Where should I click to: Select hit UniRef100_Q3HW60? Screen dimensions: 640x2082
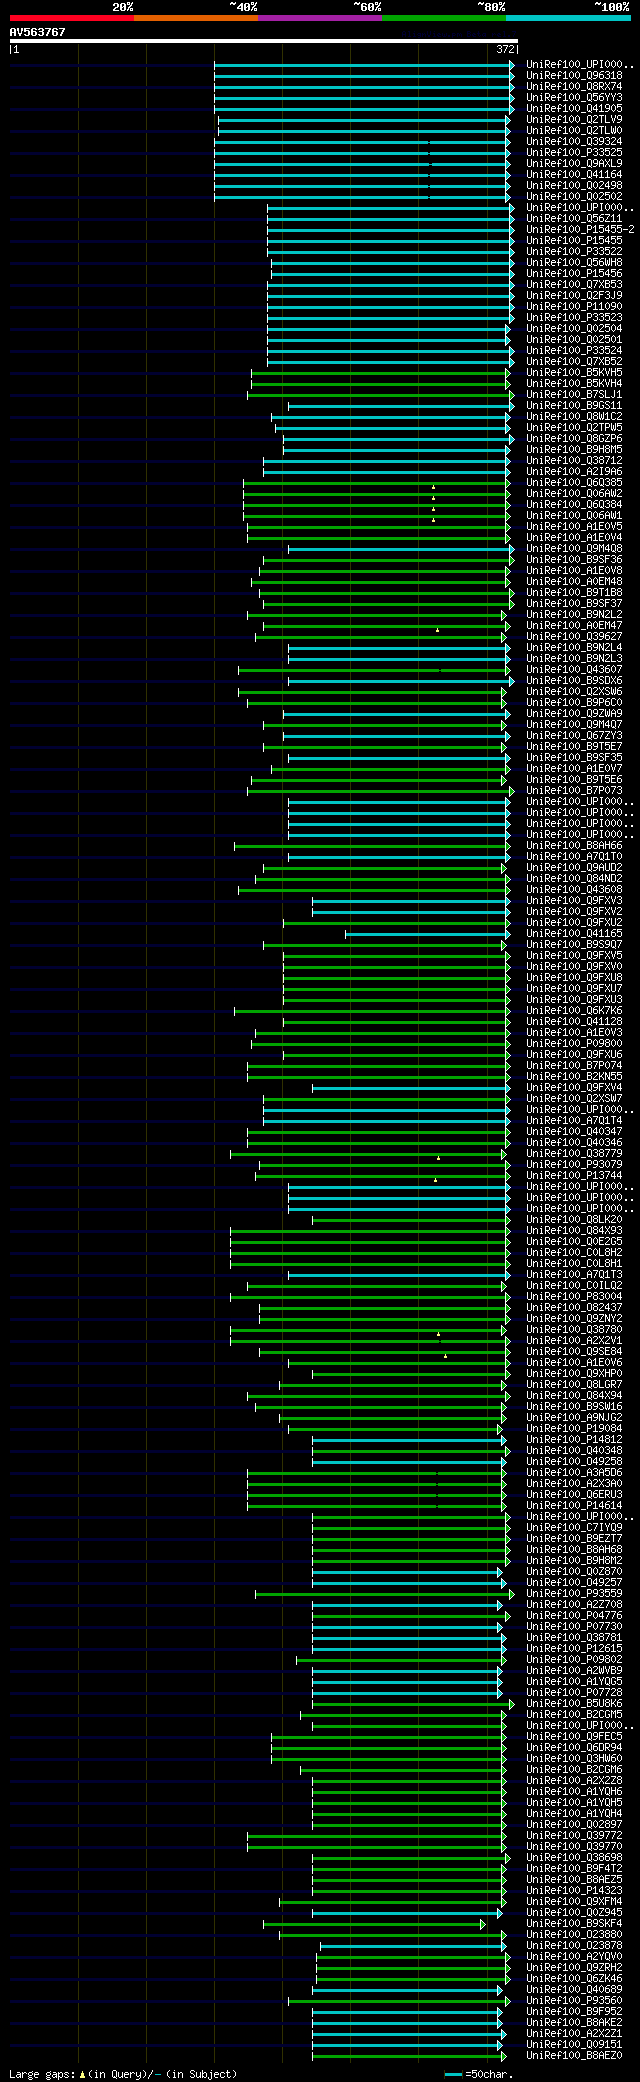(574, 1758)
